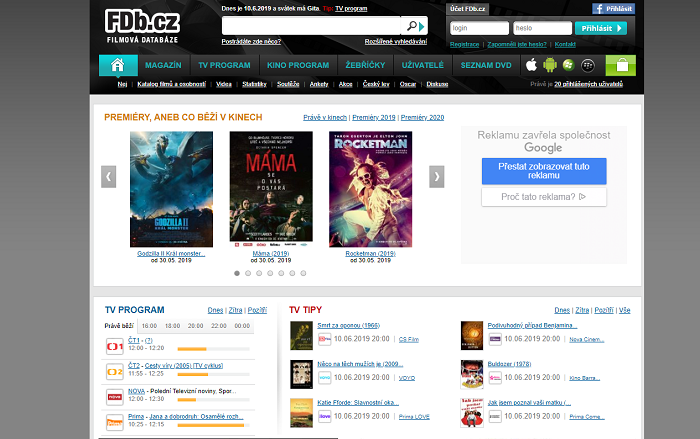The width and height of the screenshot is (700, 439).
Task: Show previous premieres with left arrow
Action: (x=109, y=177)
